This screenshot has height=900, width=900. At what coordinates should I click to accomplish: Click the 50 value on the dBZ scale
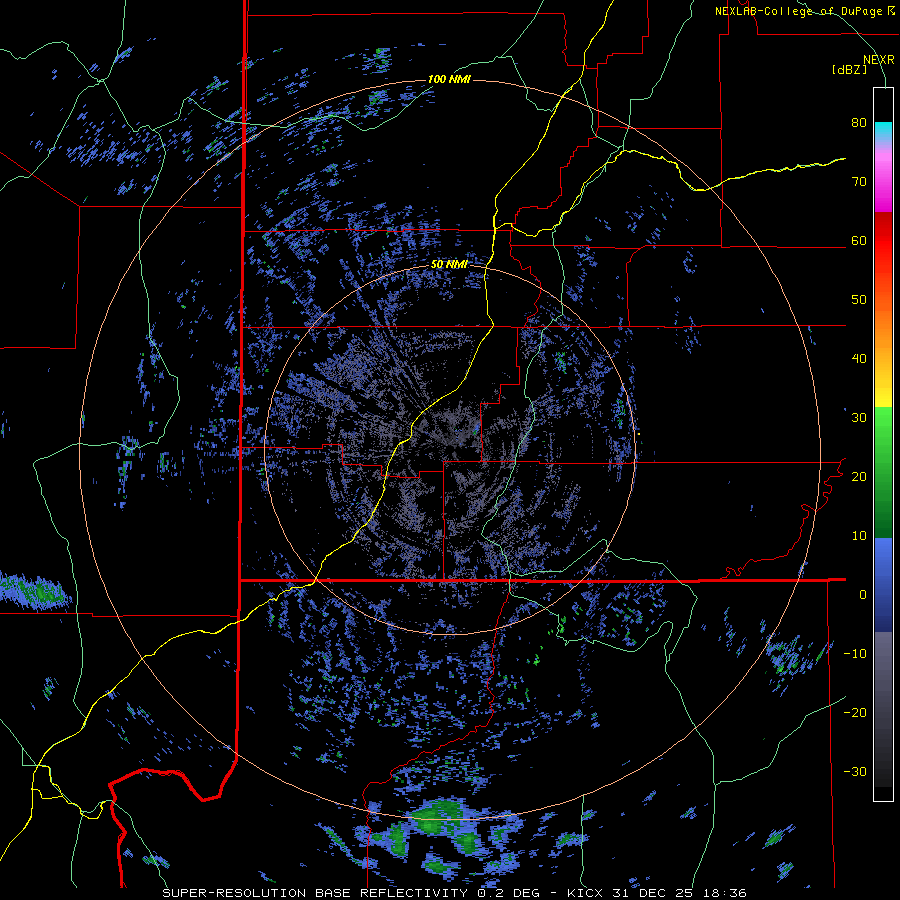point(859,300)
